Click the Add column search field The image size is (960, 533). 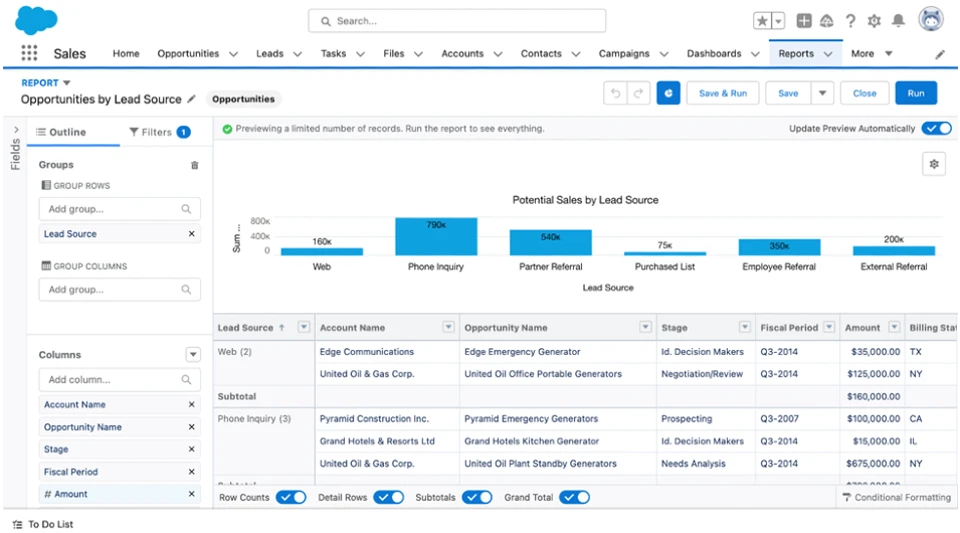click(x=119, y=379)
